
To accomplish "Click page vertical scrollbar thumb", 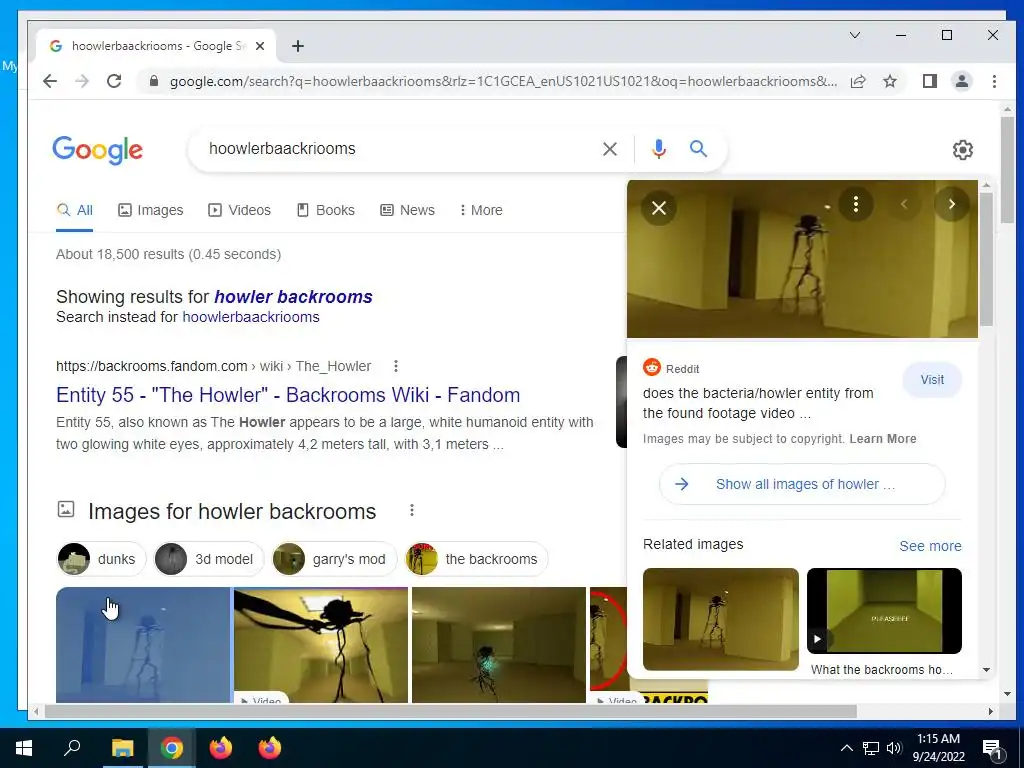I will click(1007, 170).
